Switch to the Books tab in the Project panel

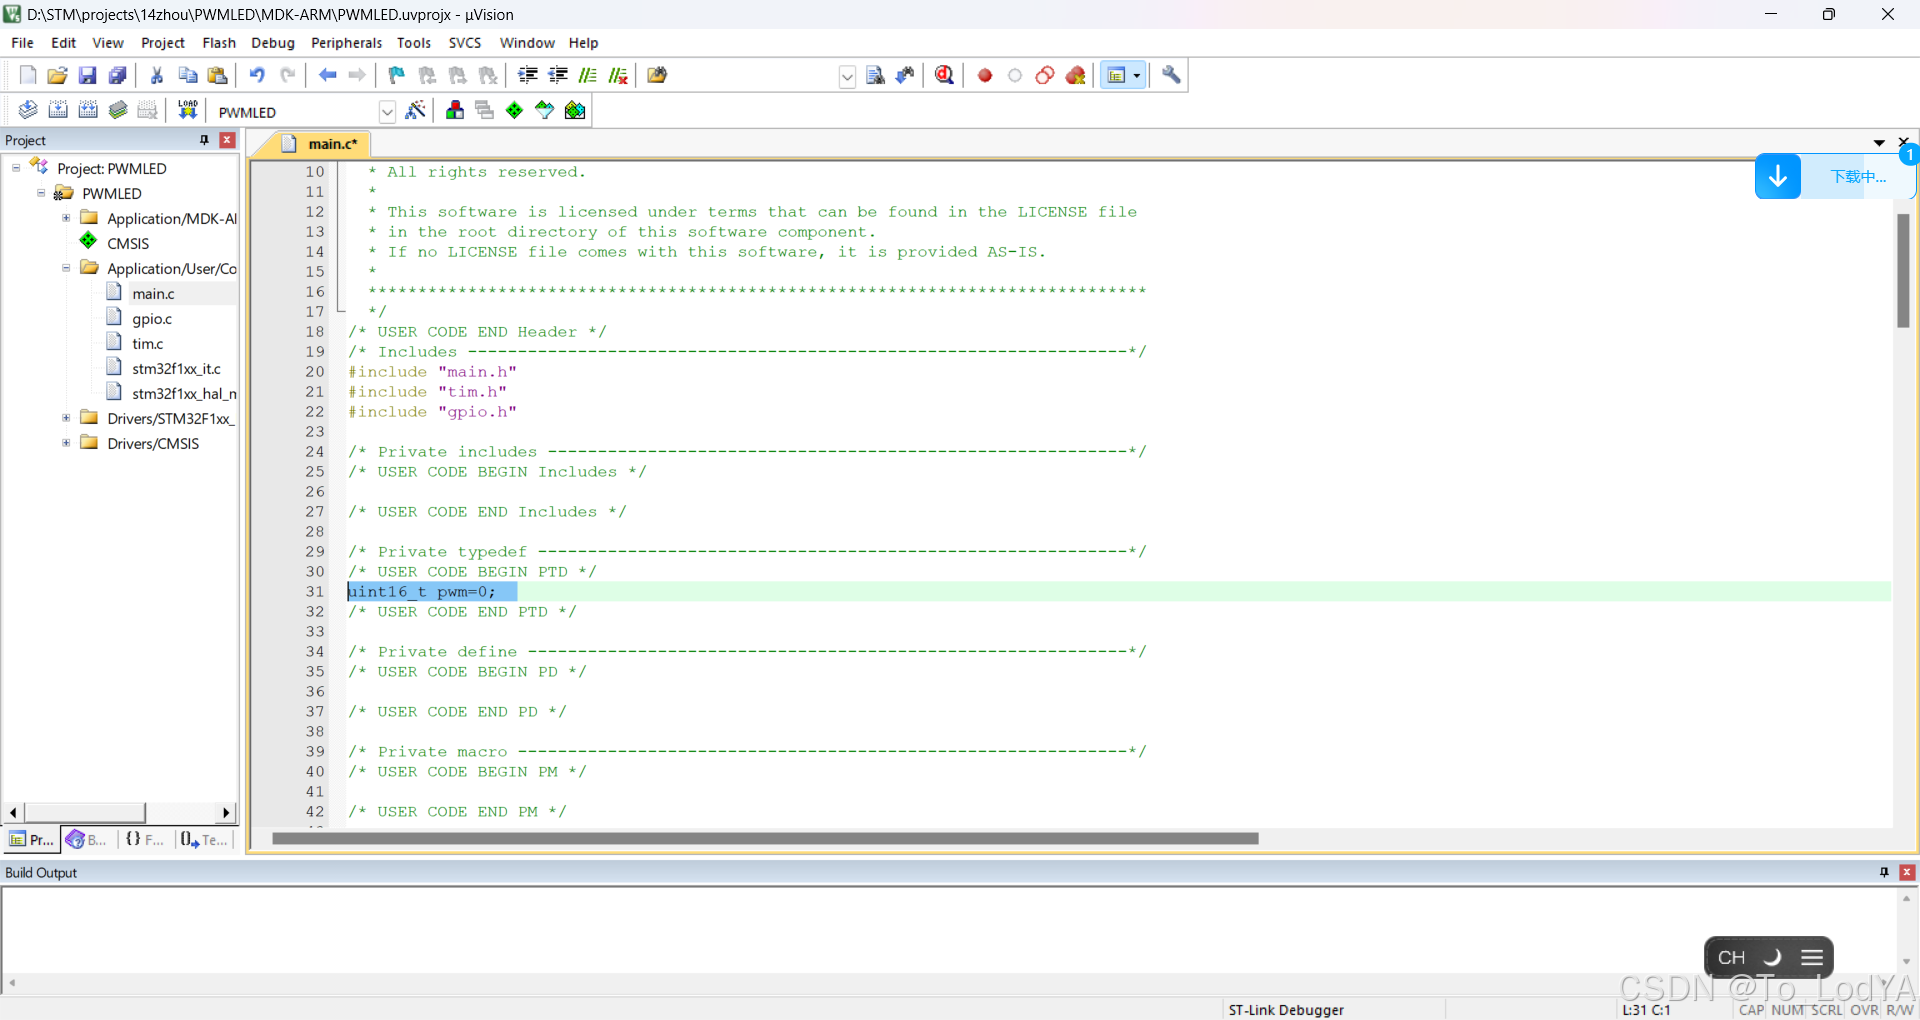point(87,840)
